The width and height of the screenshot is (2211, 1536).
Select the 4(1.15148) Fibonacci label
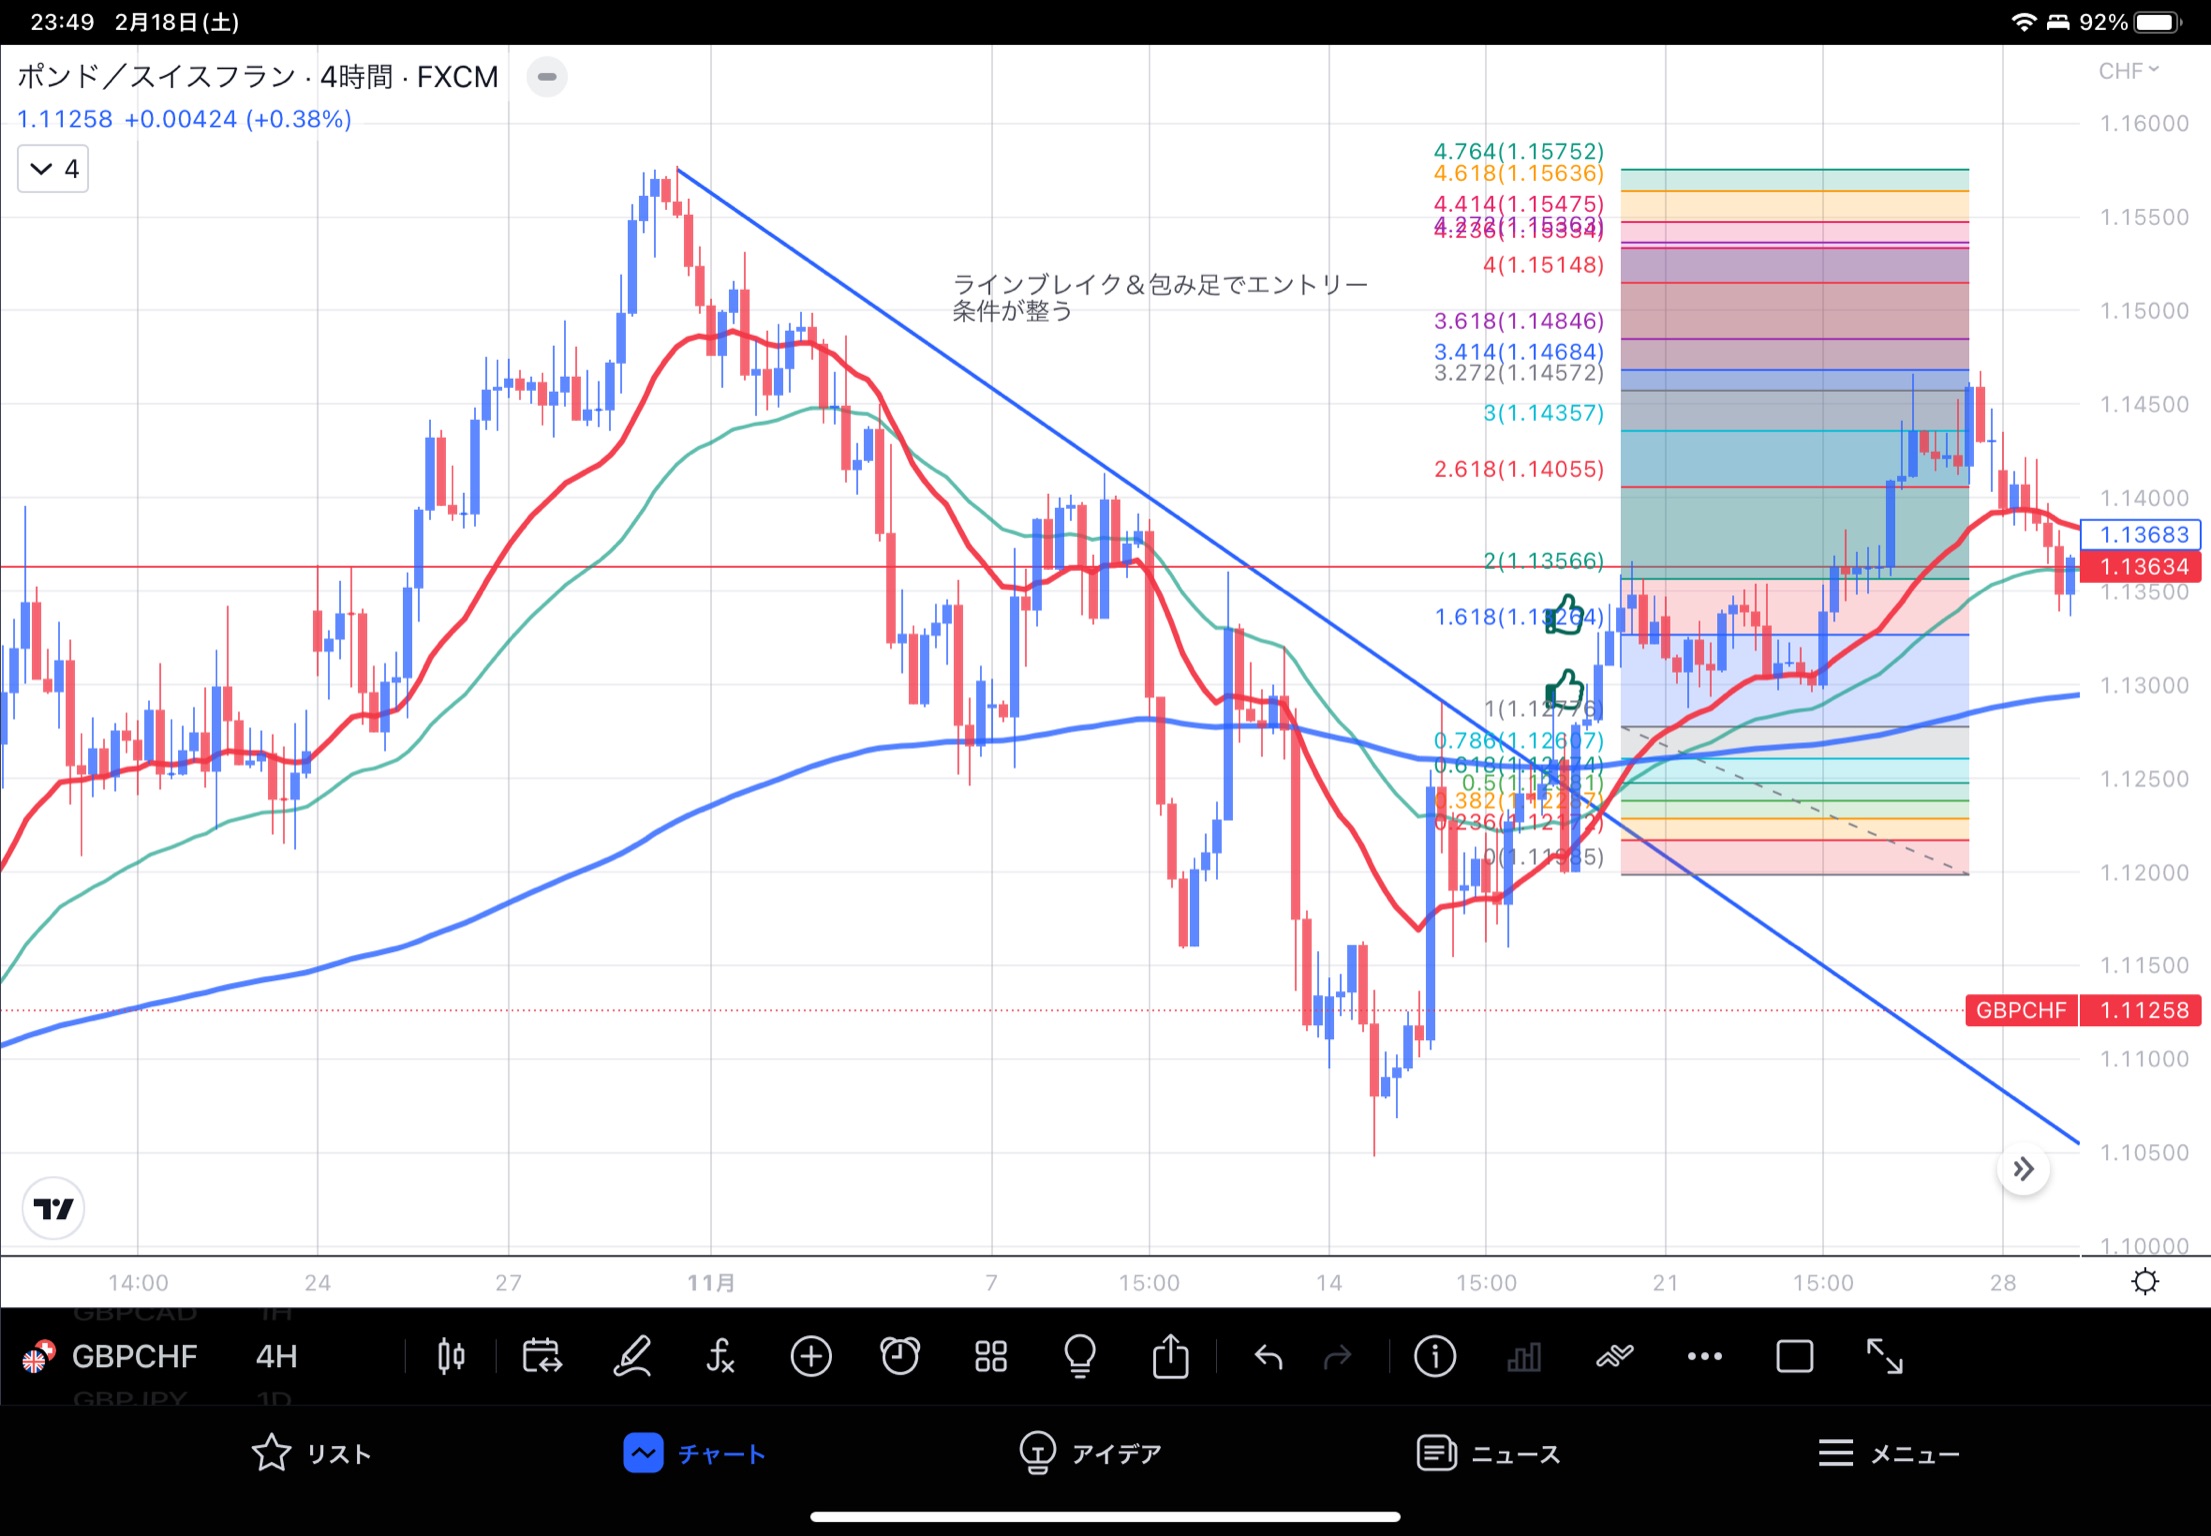coord(1543,265)
